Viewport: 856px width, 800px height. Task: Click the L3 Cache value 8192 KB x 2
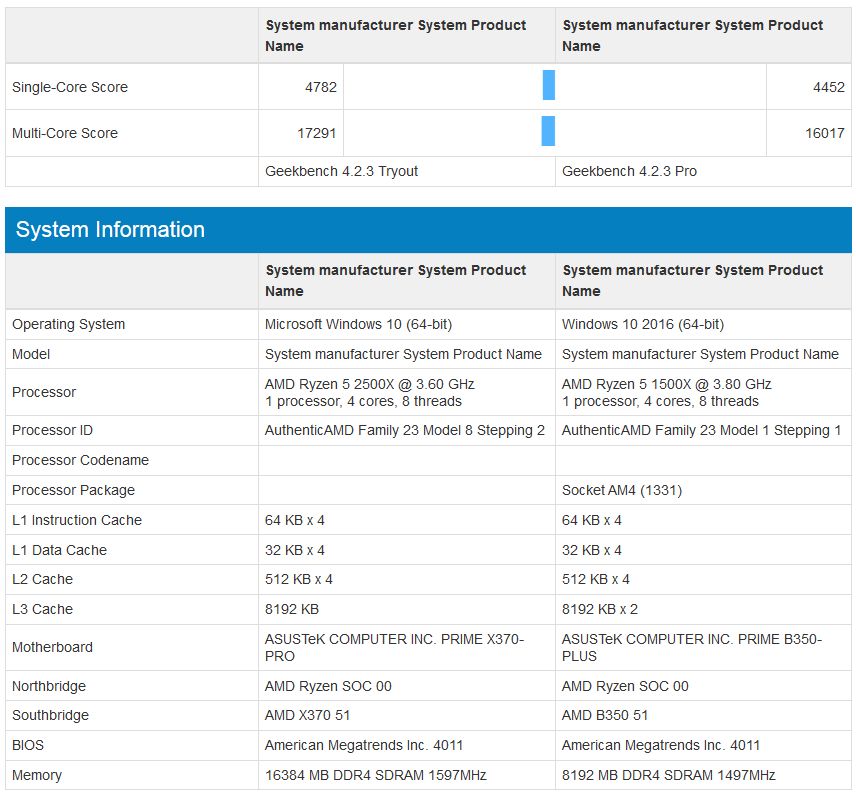coord(599,609)
